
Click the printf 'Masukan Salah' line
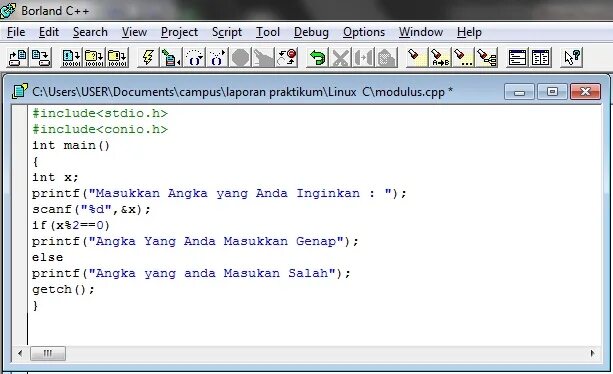click(191, 274)
